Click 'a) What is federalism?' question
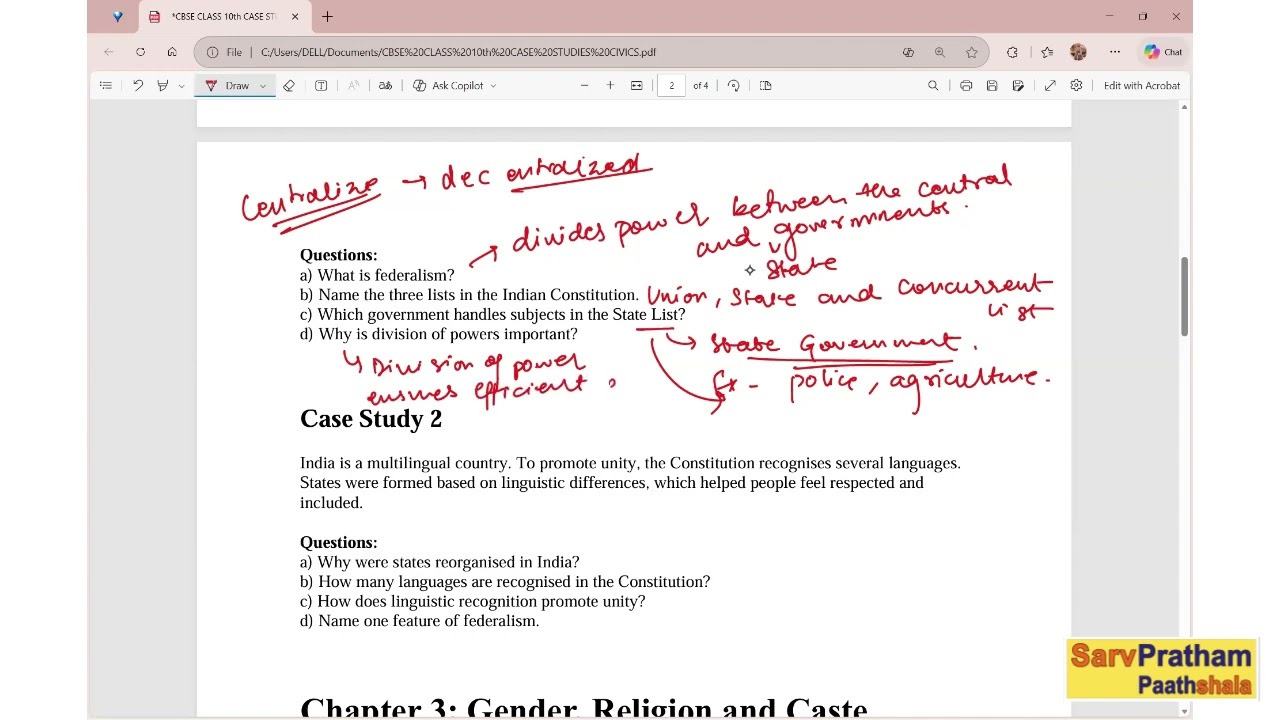 [x=377, y=275]
